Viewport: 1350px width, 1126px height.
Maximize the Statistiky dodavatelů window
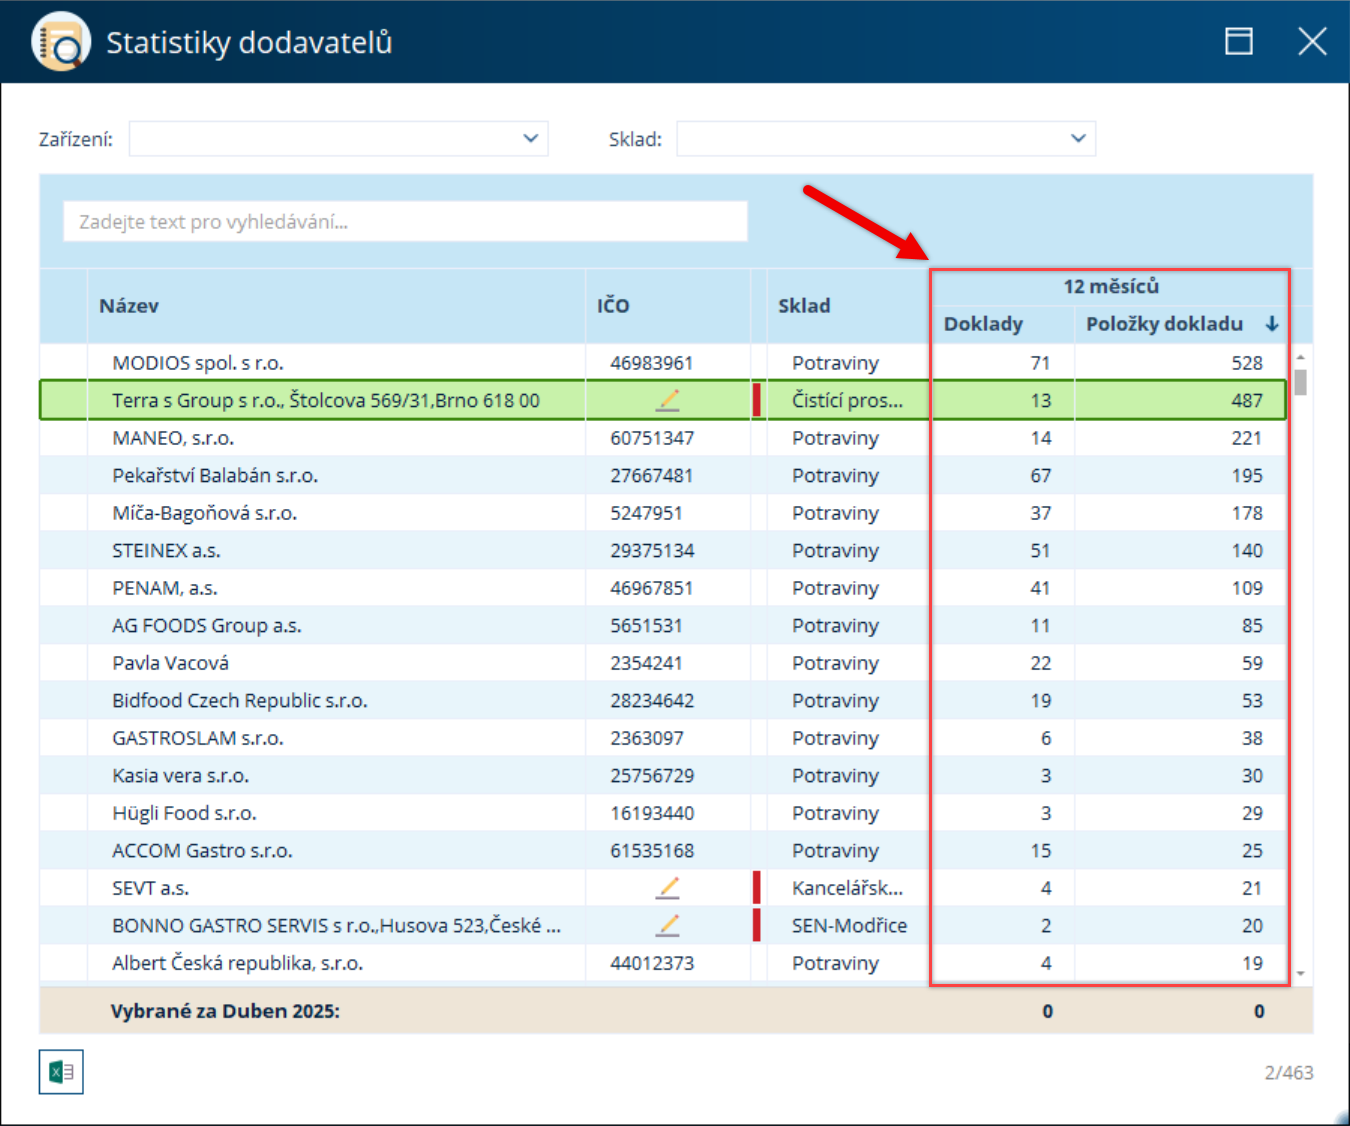(1239, 41)
